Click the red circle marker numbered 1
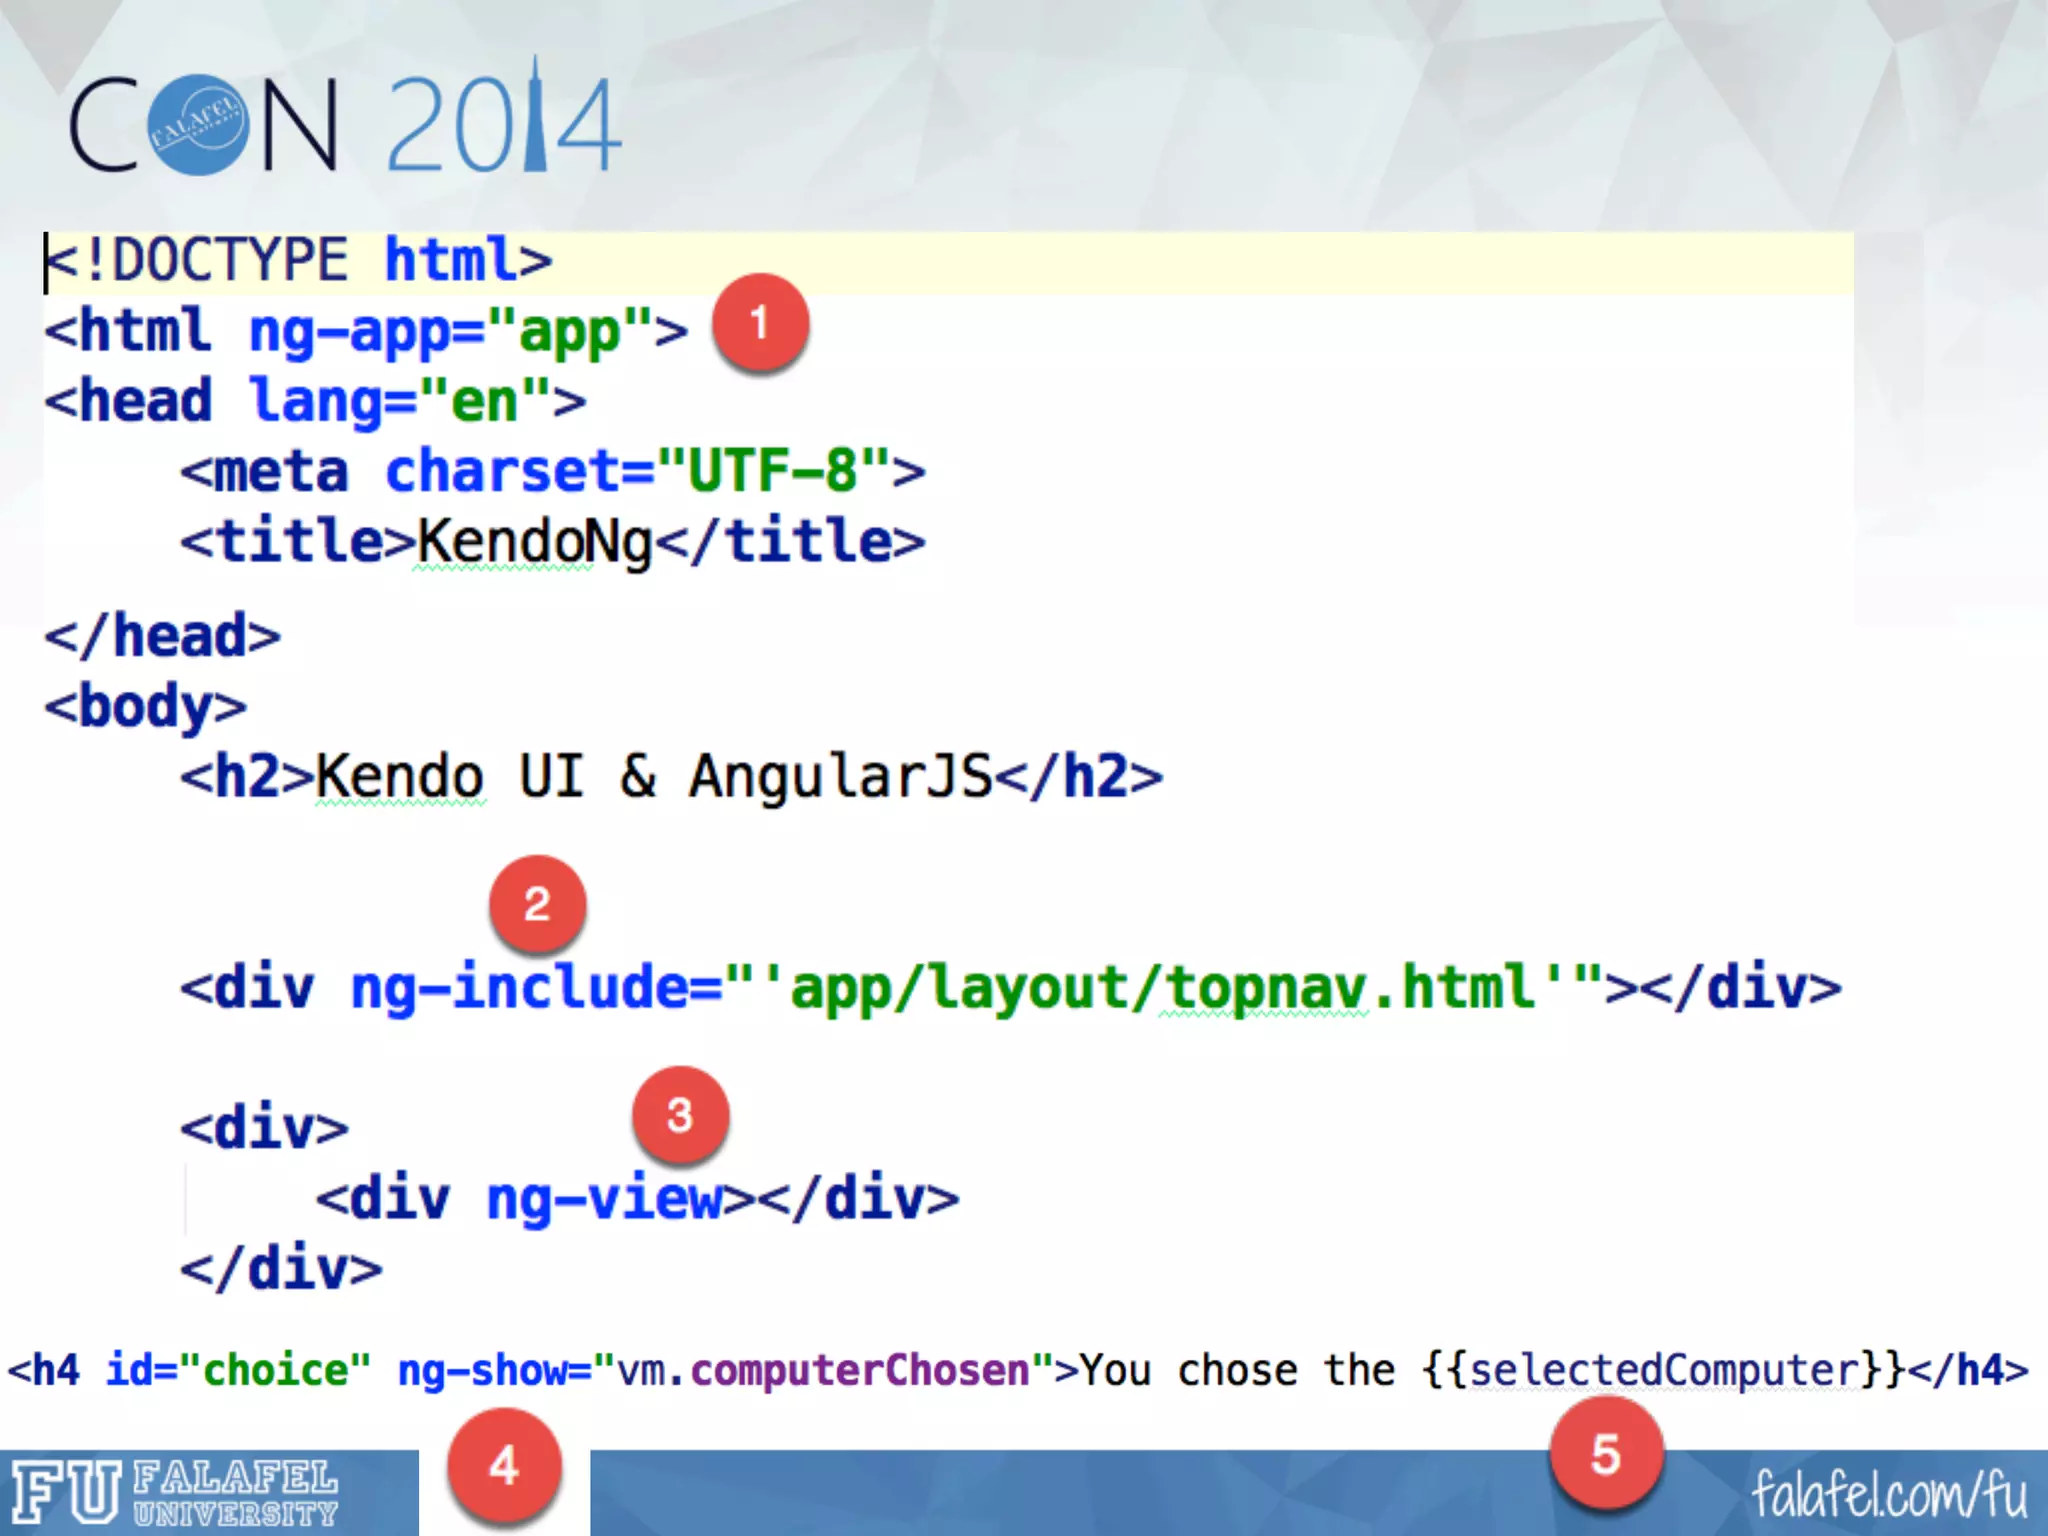The height and width of the screenshot is (1536, 2048). [x=760, y=324]
